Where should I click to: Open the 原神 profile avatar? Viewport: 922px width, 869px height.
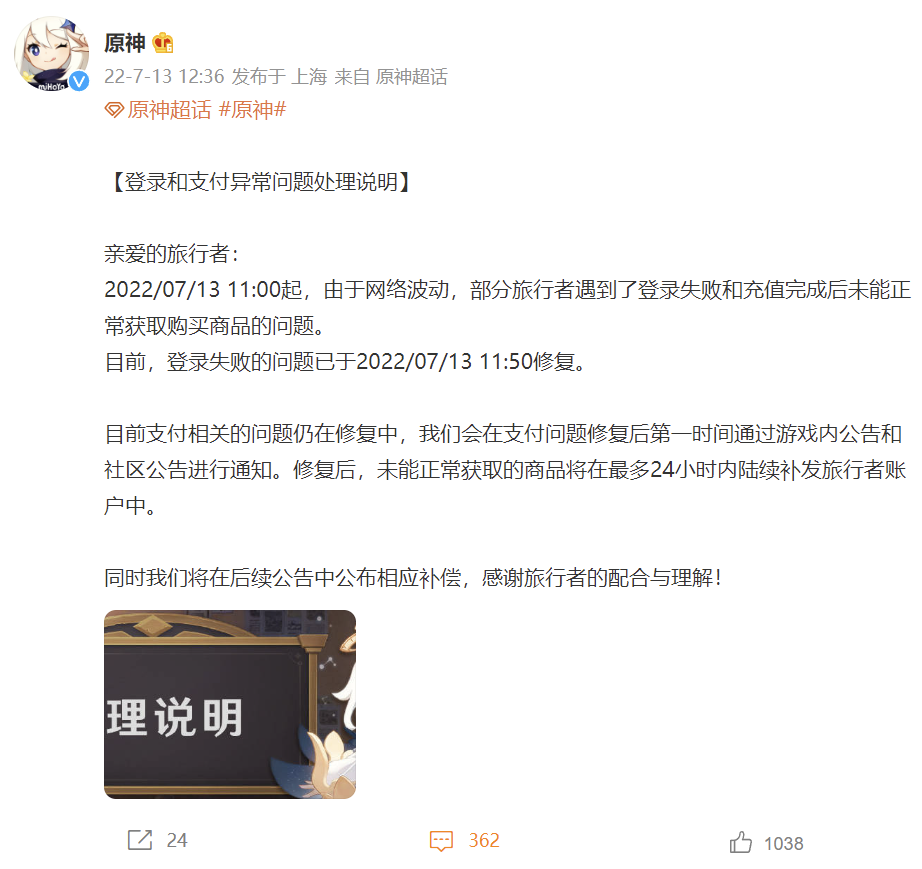52,54
